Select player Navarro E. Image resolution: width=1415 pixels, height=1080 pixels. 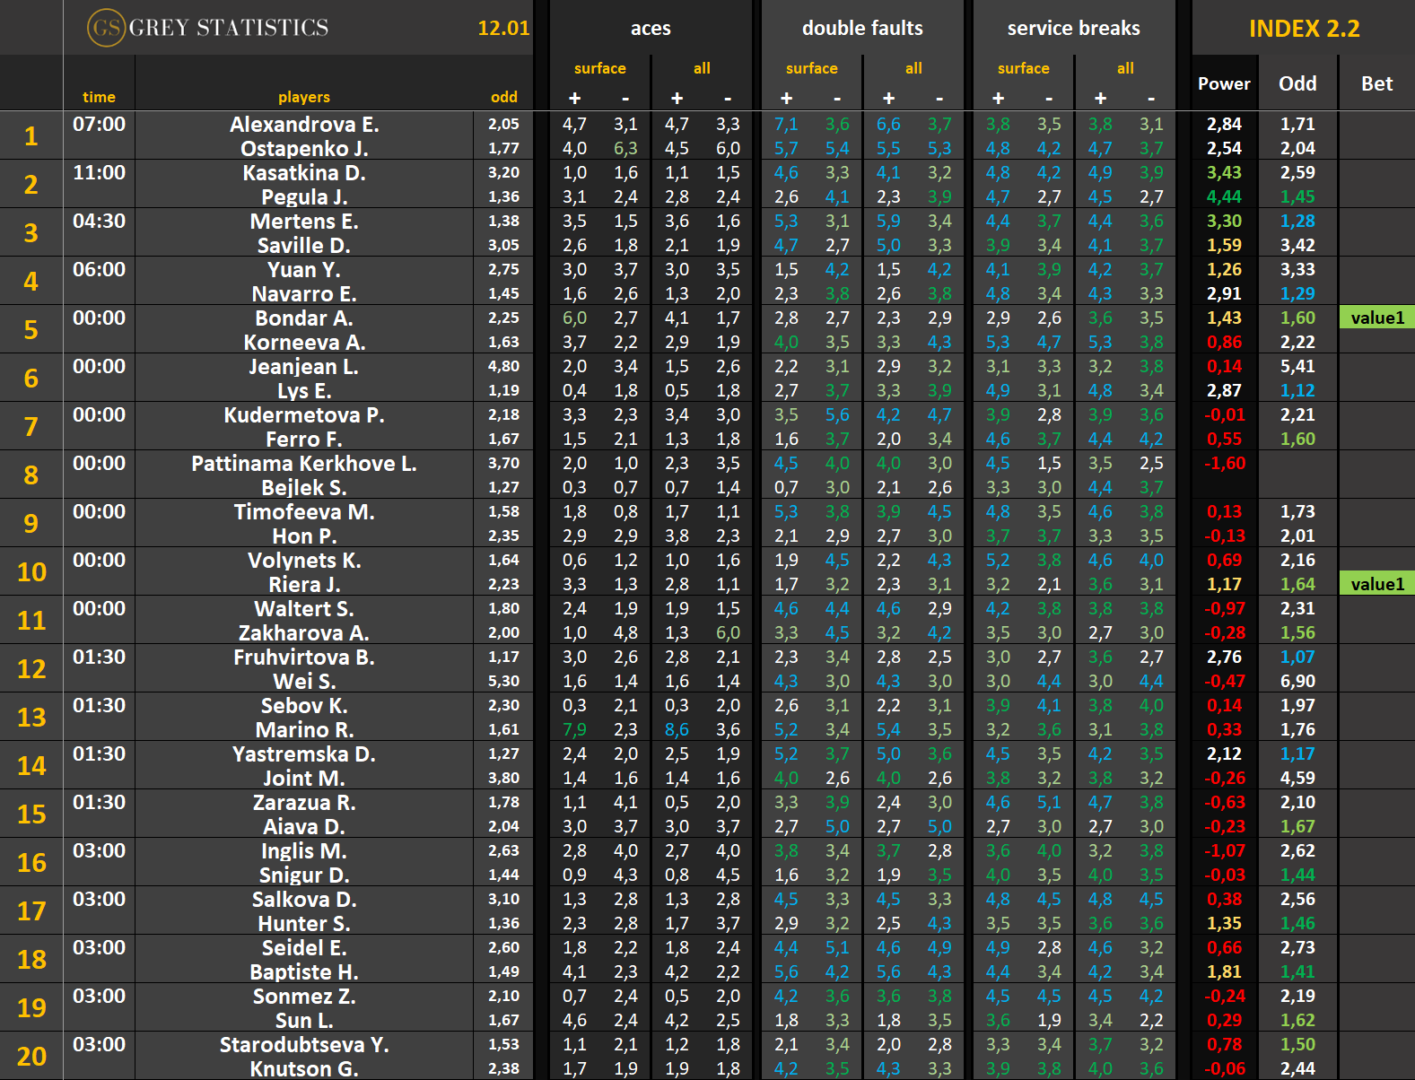(304, 294)
